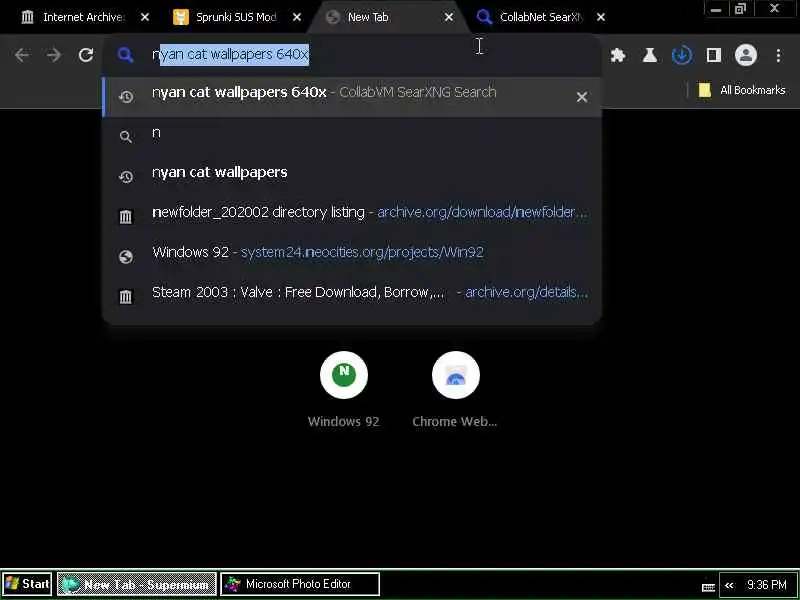
Task: Switch to the Sprunki SUS Mod tab
Action: click(237, 17)
